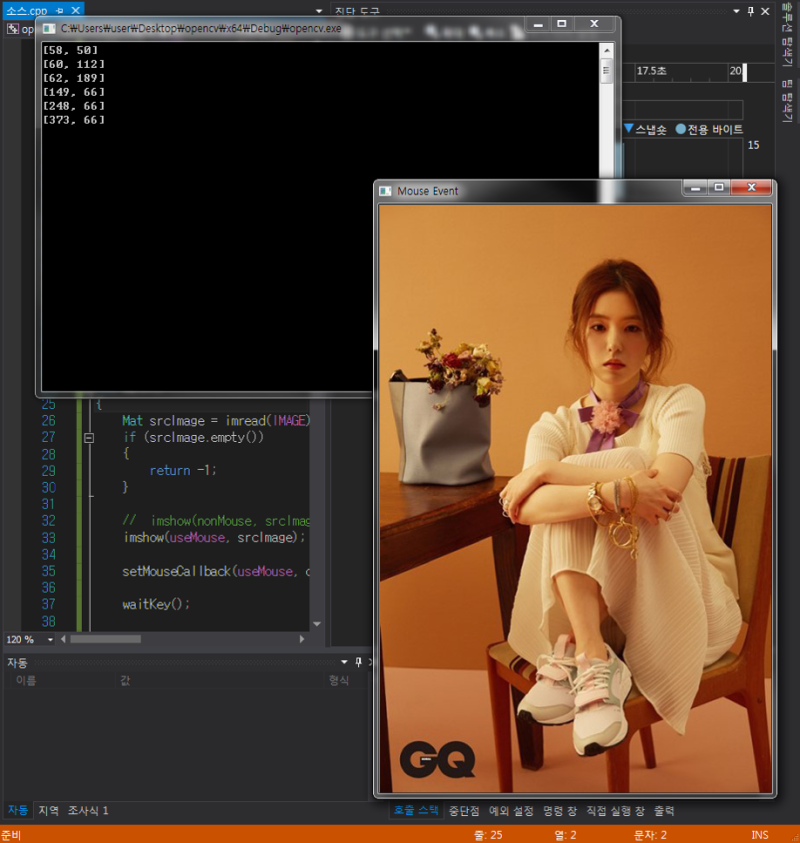Switch to the 조사식 1 tab
Viewport: 800px width, 843px height.
tap(88, 810)
